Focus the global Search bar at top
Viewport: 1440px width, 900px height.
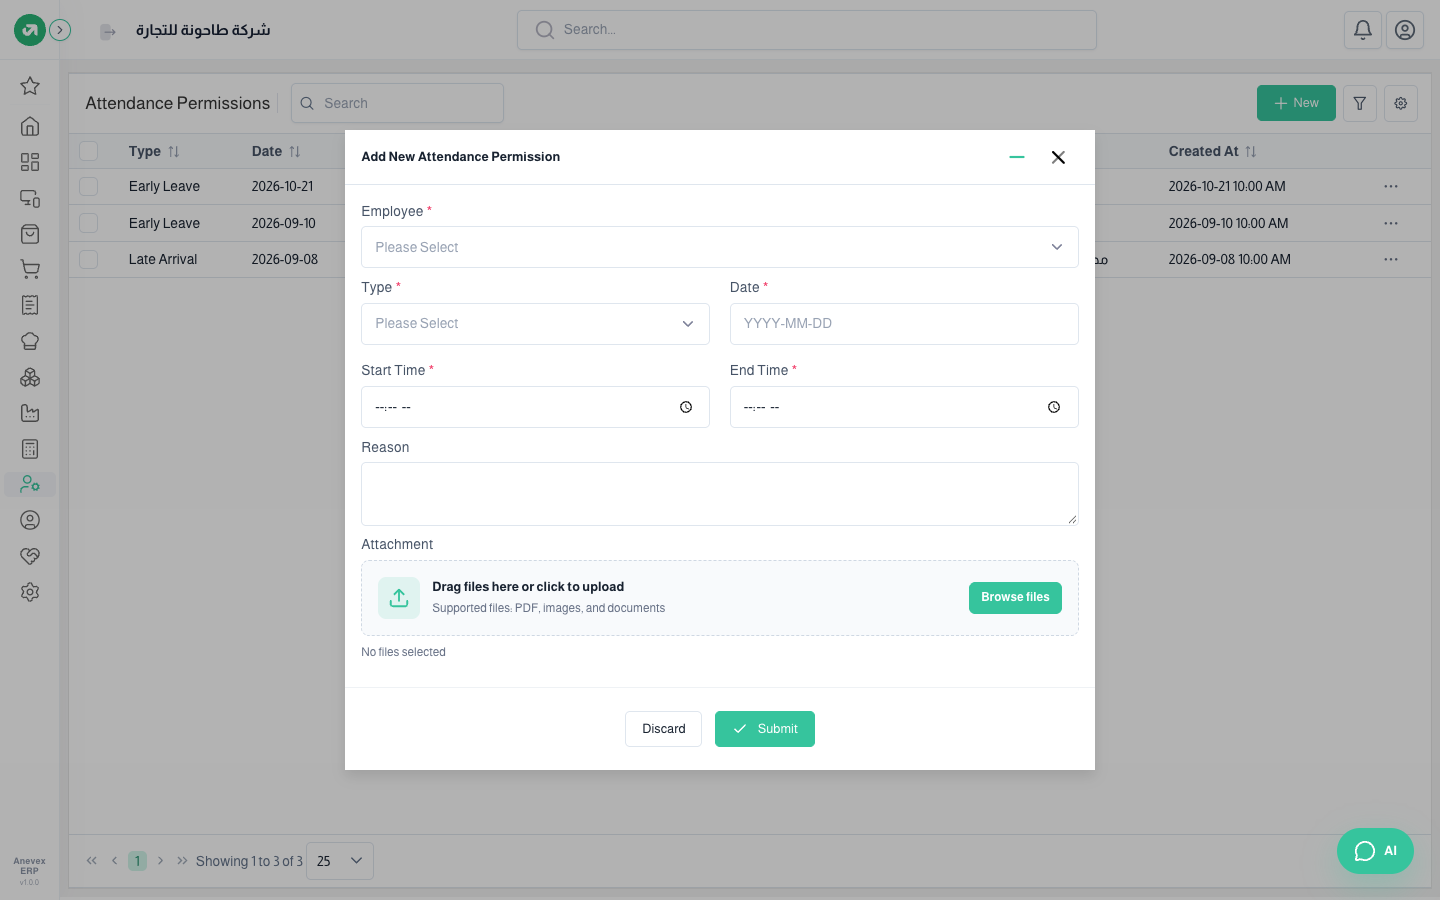point(807,30)
